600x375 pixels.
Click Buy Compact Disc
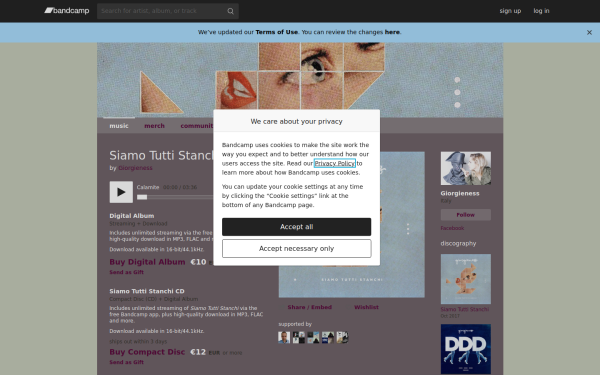click(x=147, y=352)
